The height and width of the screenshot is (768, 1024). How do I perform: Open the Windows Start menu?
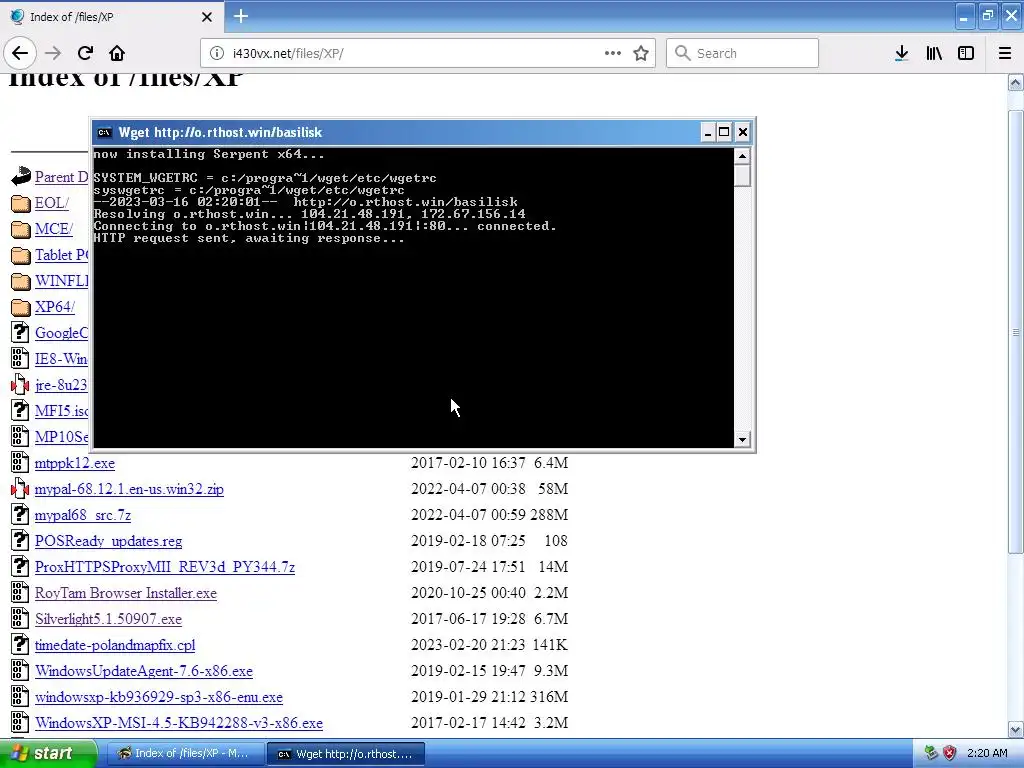tap(48, 754)
